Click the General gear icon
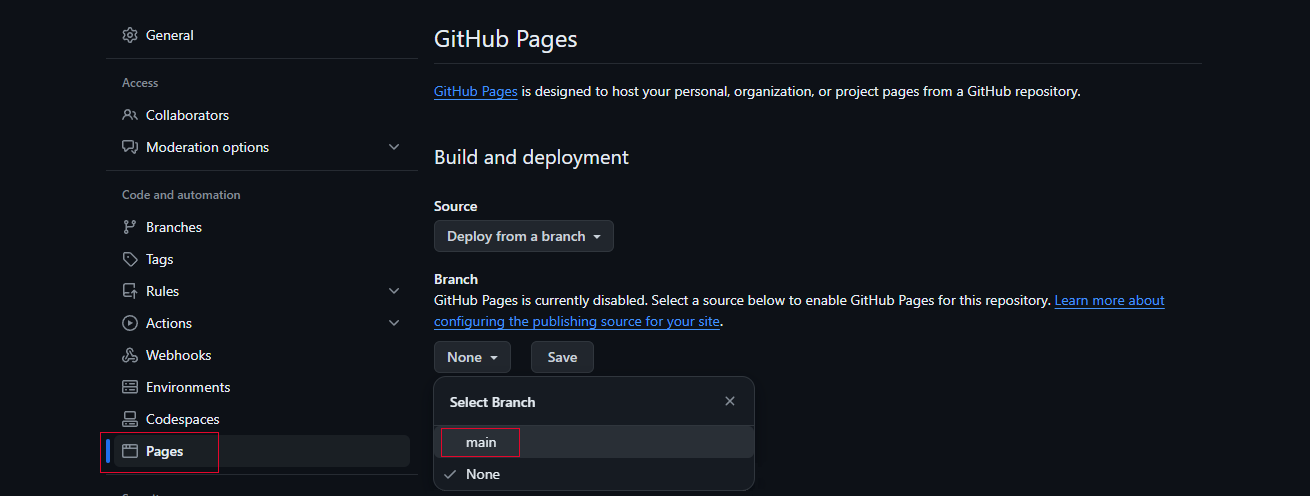 pyautogui.click(x=130, y=35)
